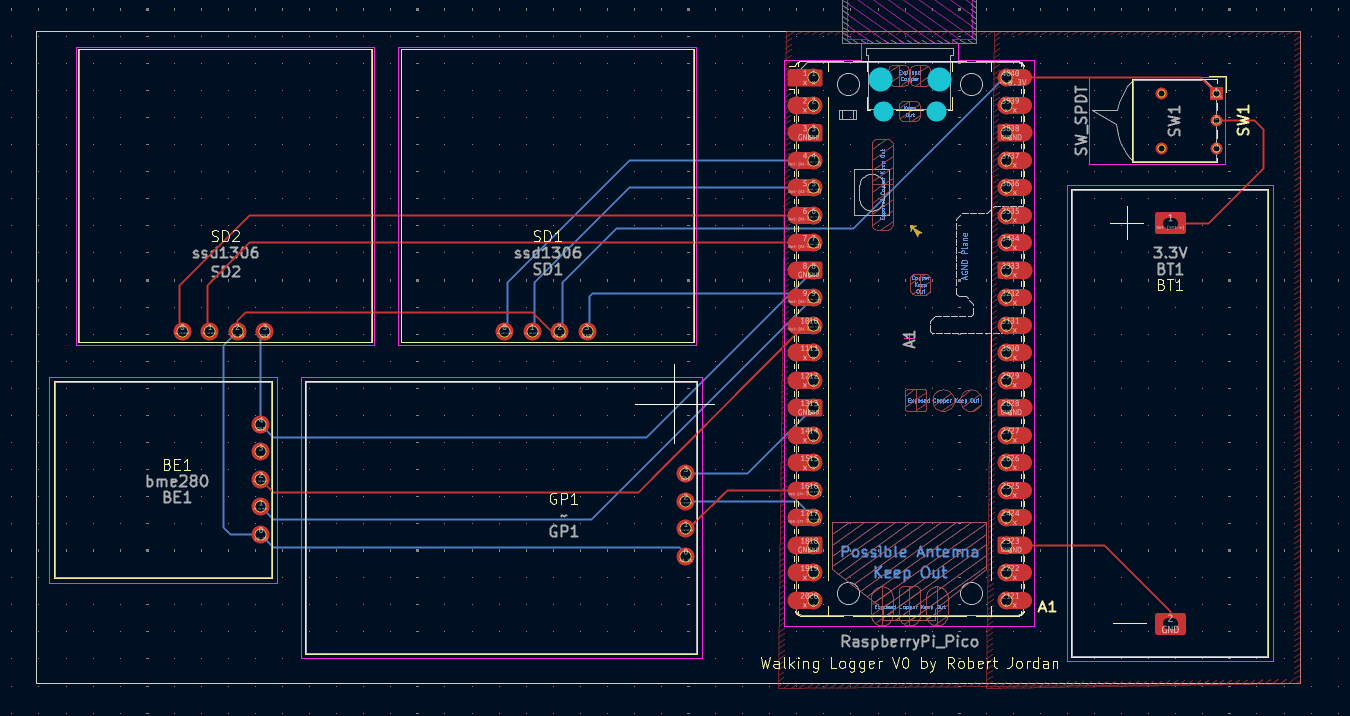Click the top pad of the BE1 sensor header
The image size is (1350, 716).
tap(261, 424)
